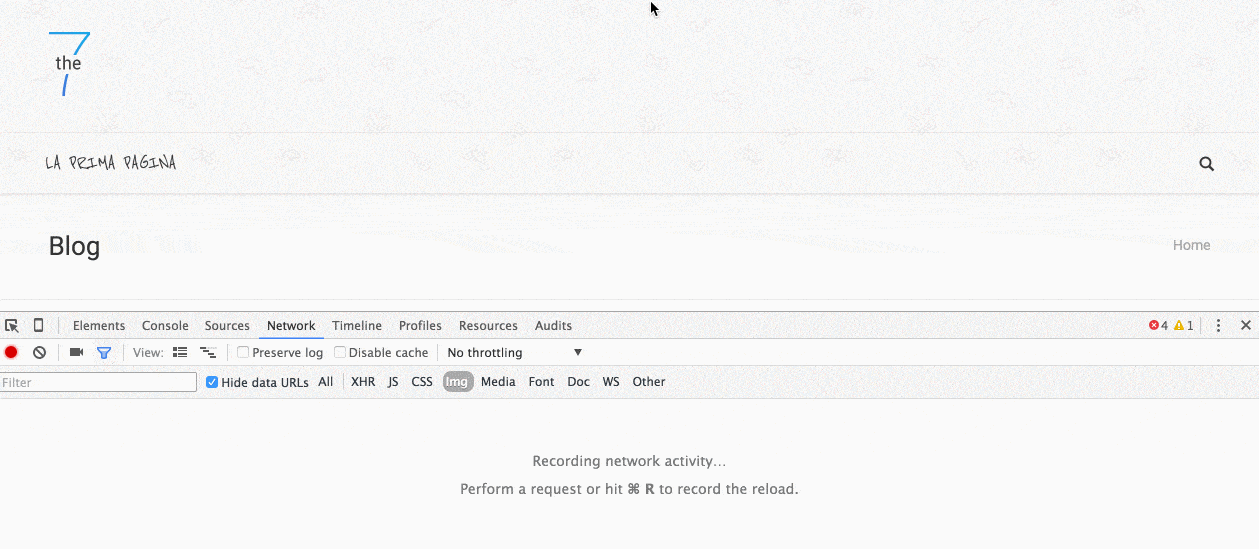Click the website search magnifier icon
Screen dimensions: 1259x549
pos(1206,164)
